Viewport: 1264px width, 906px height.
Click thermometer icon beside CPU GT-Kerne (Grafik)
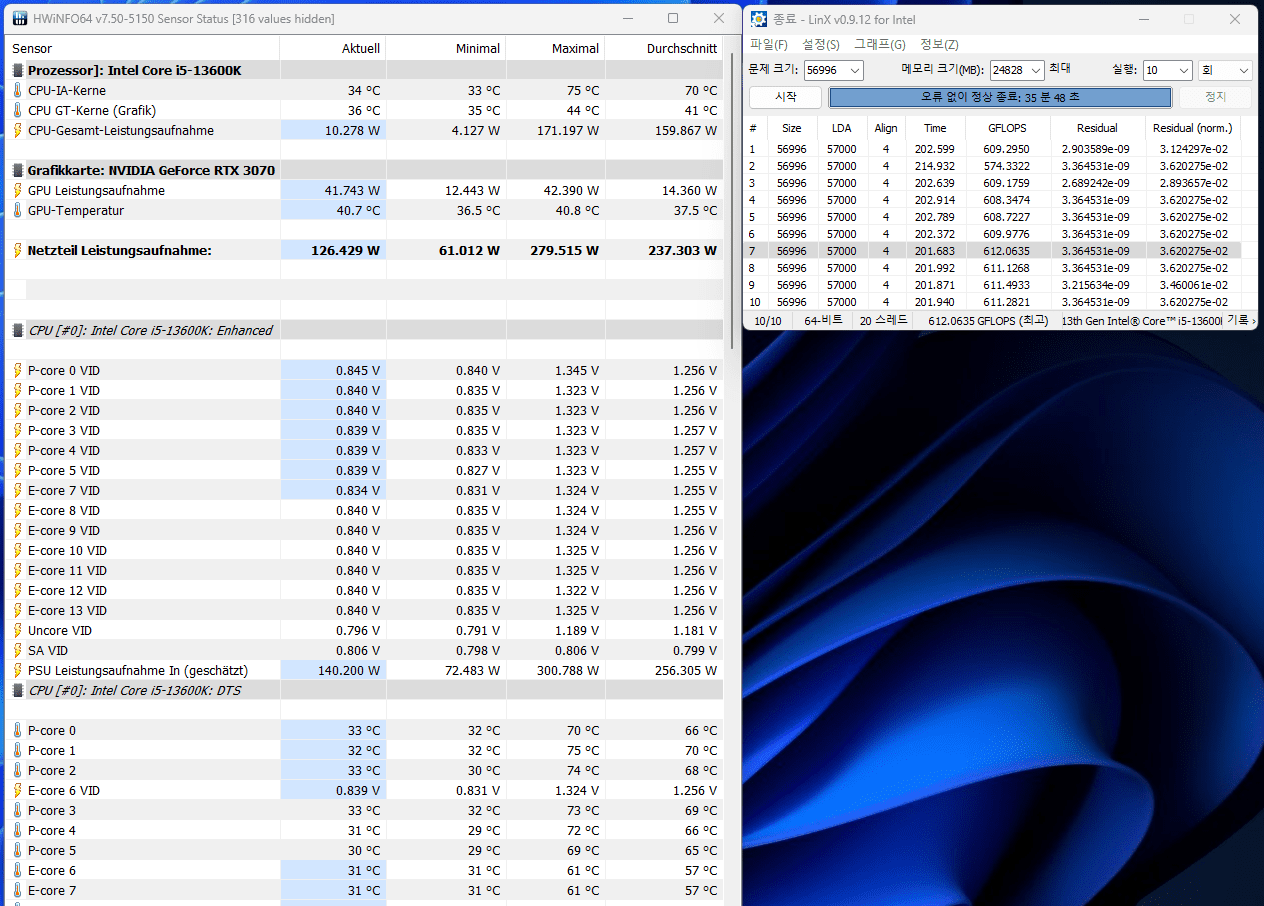pyautogui.click(x=17, y=110)
